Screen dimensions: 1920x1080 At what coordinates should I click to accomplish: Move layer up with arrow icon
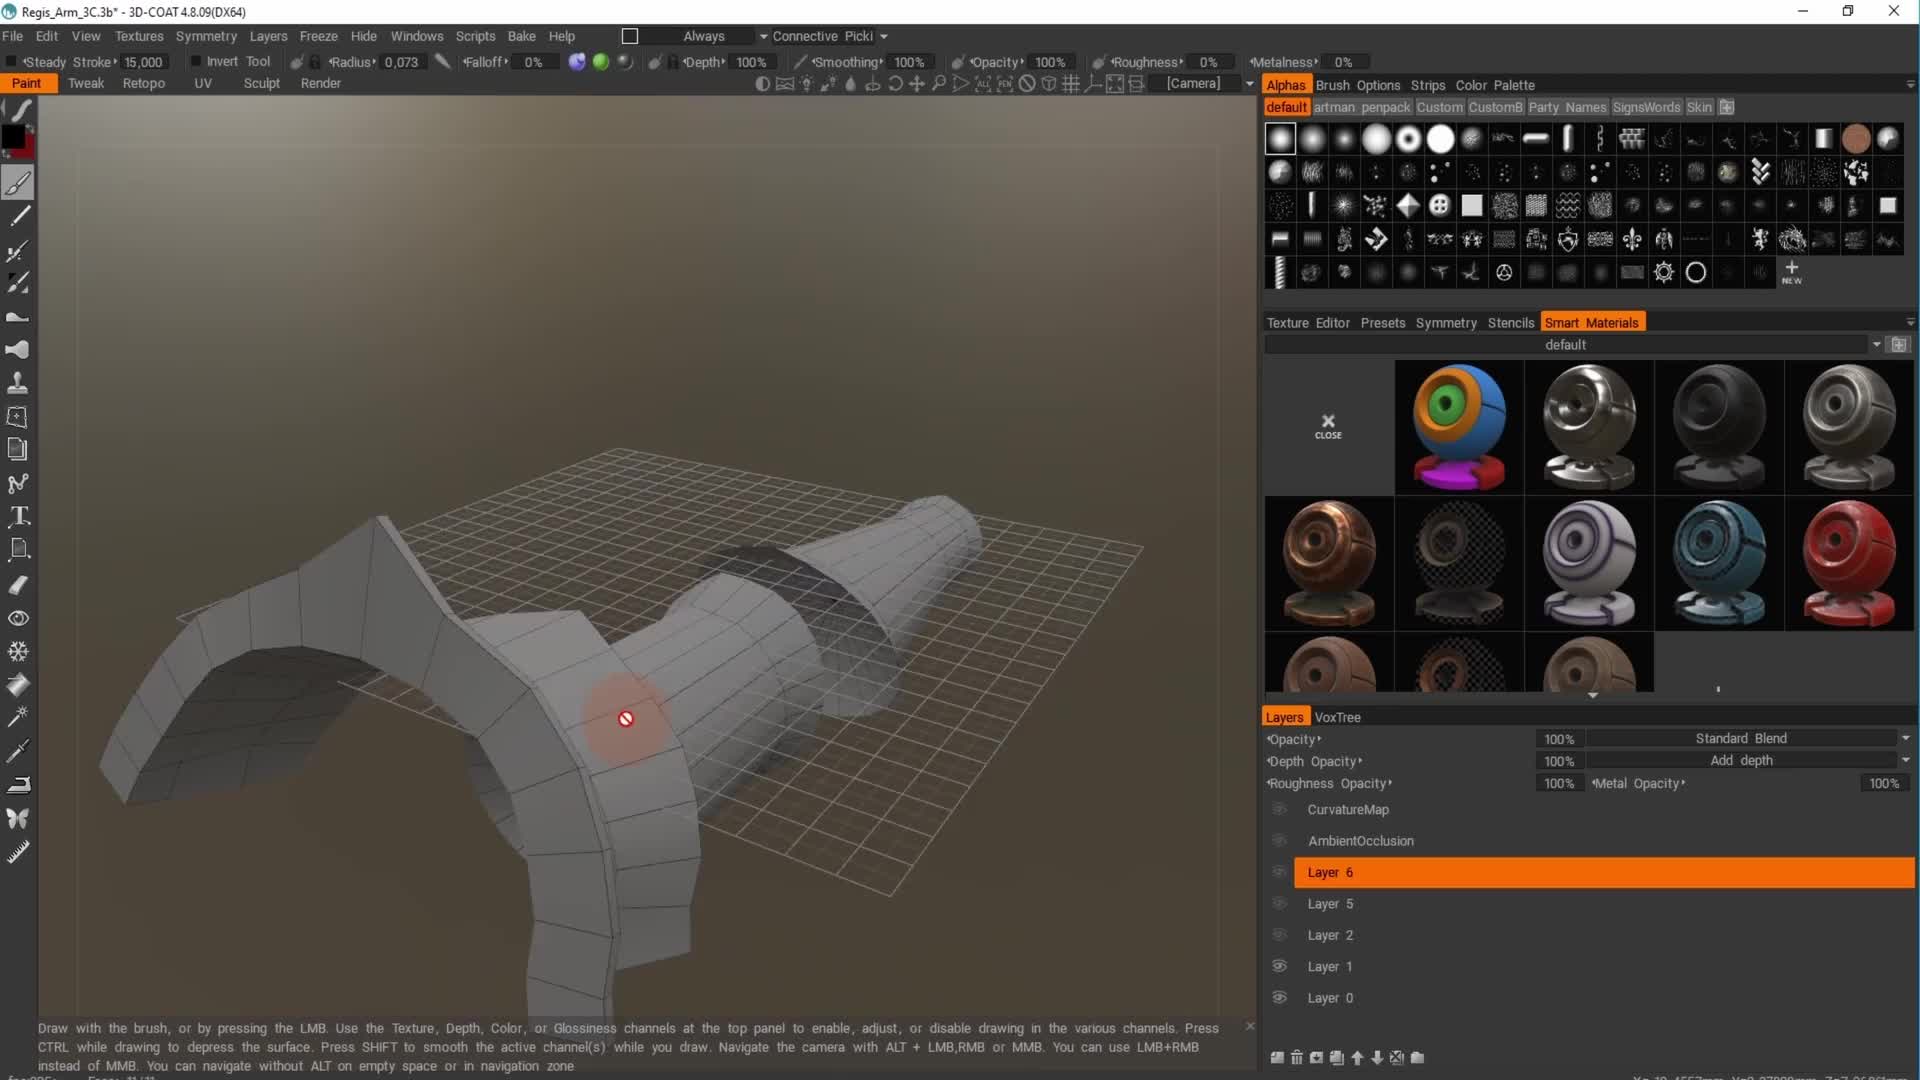coord(1357,1057)
